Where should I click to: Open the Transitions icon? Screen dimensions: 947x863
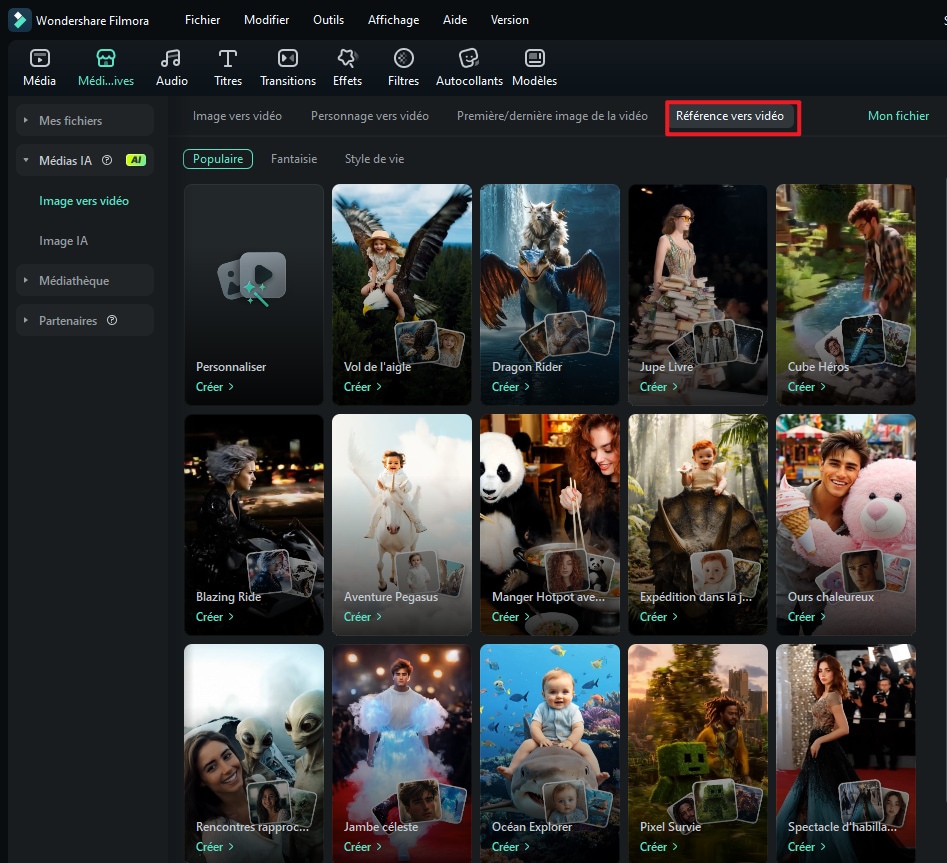287,59
